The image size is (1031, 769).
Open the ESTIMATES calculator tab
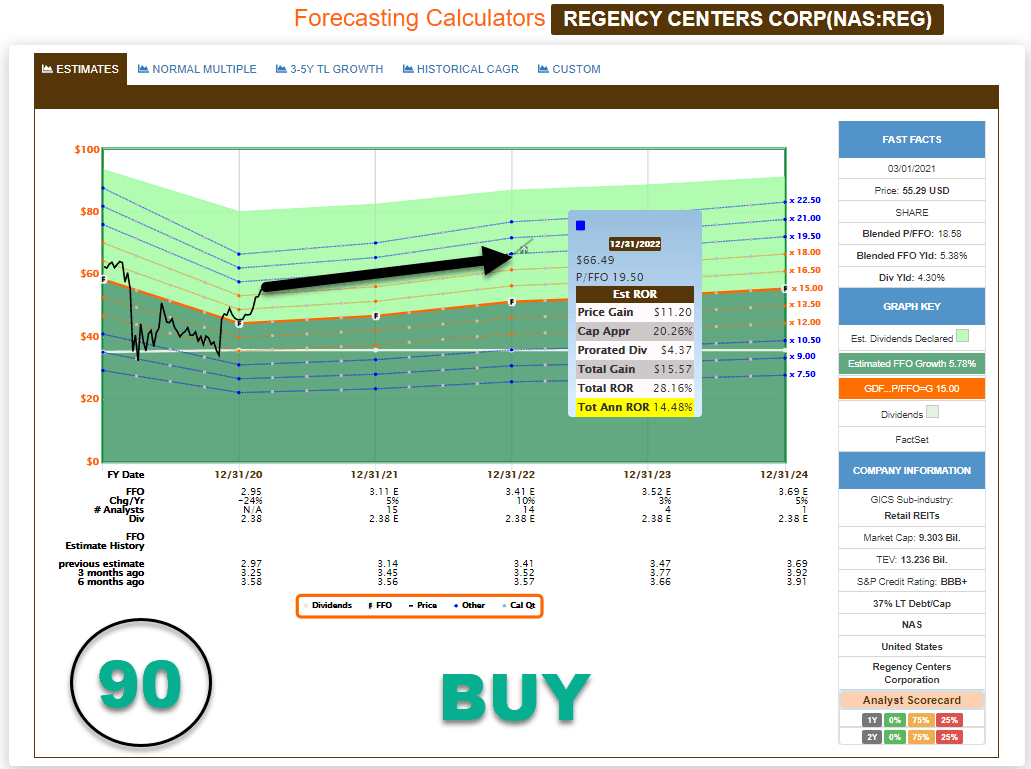(80, 69)
